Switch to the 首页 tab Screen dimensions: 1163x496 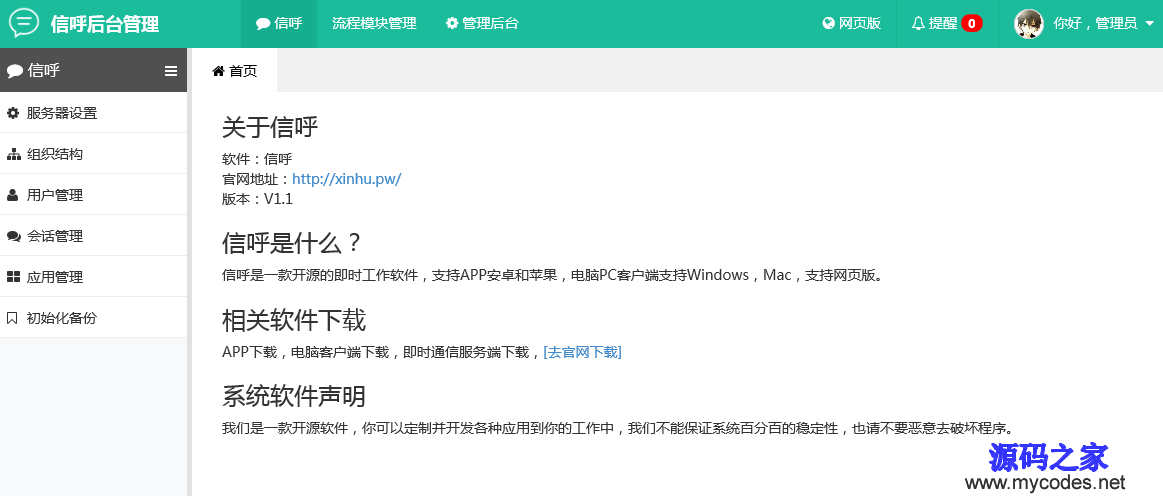click(x=234, y=71)
